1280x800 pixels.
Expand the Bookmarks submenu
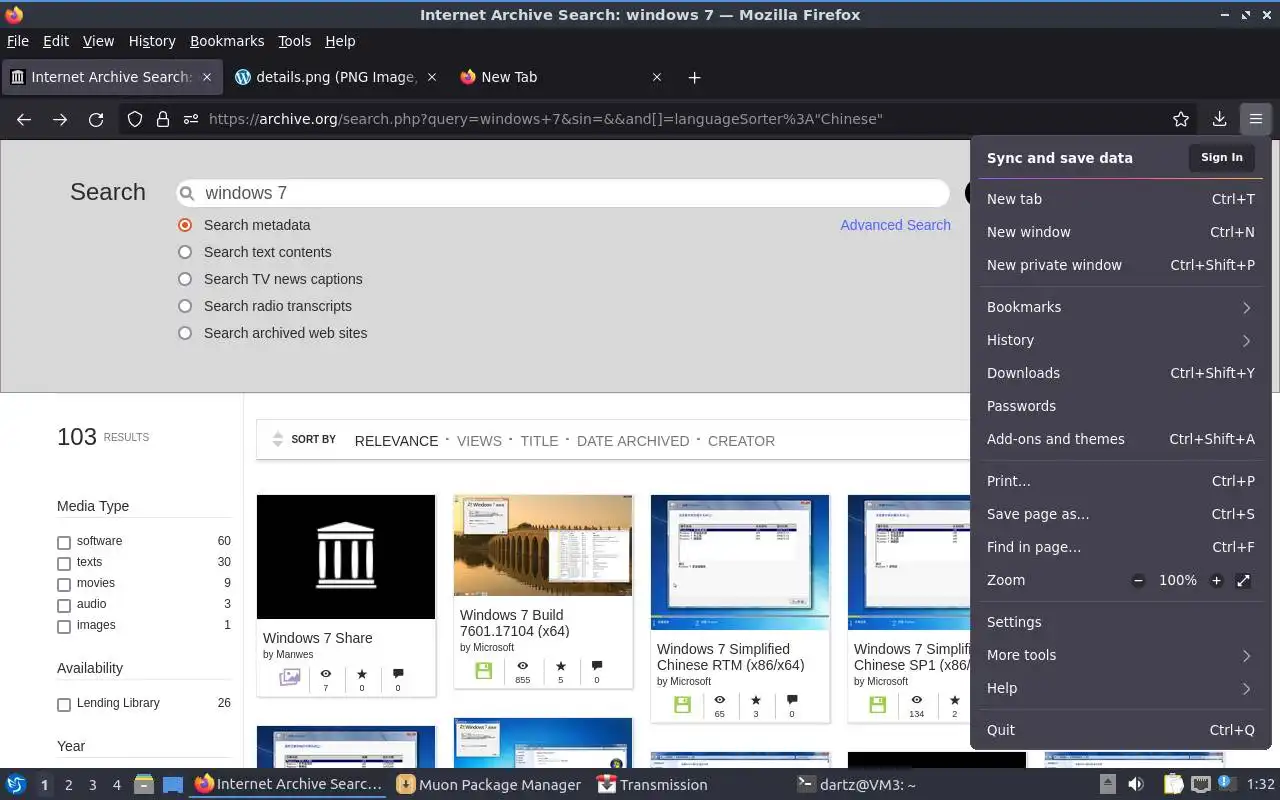pos(1120,307)
